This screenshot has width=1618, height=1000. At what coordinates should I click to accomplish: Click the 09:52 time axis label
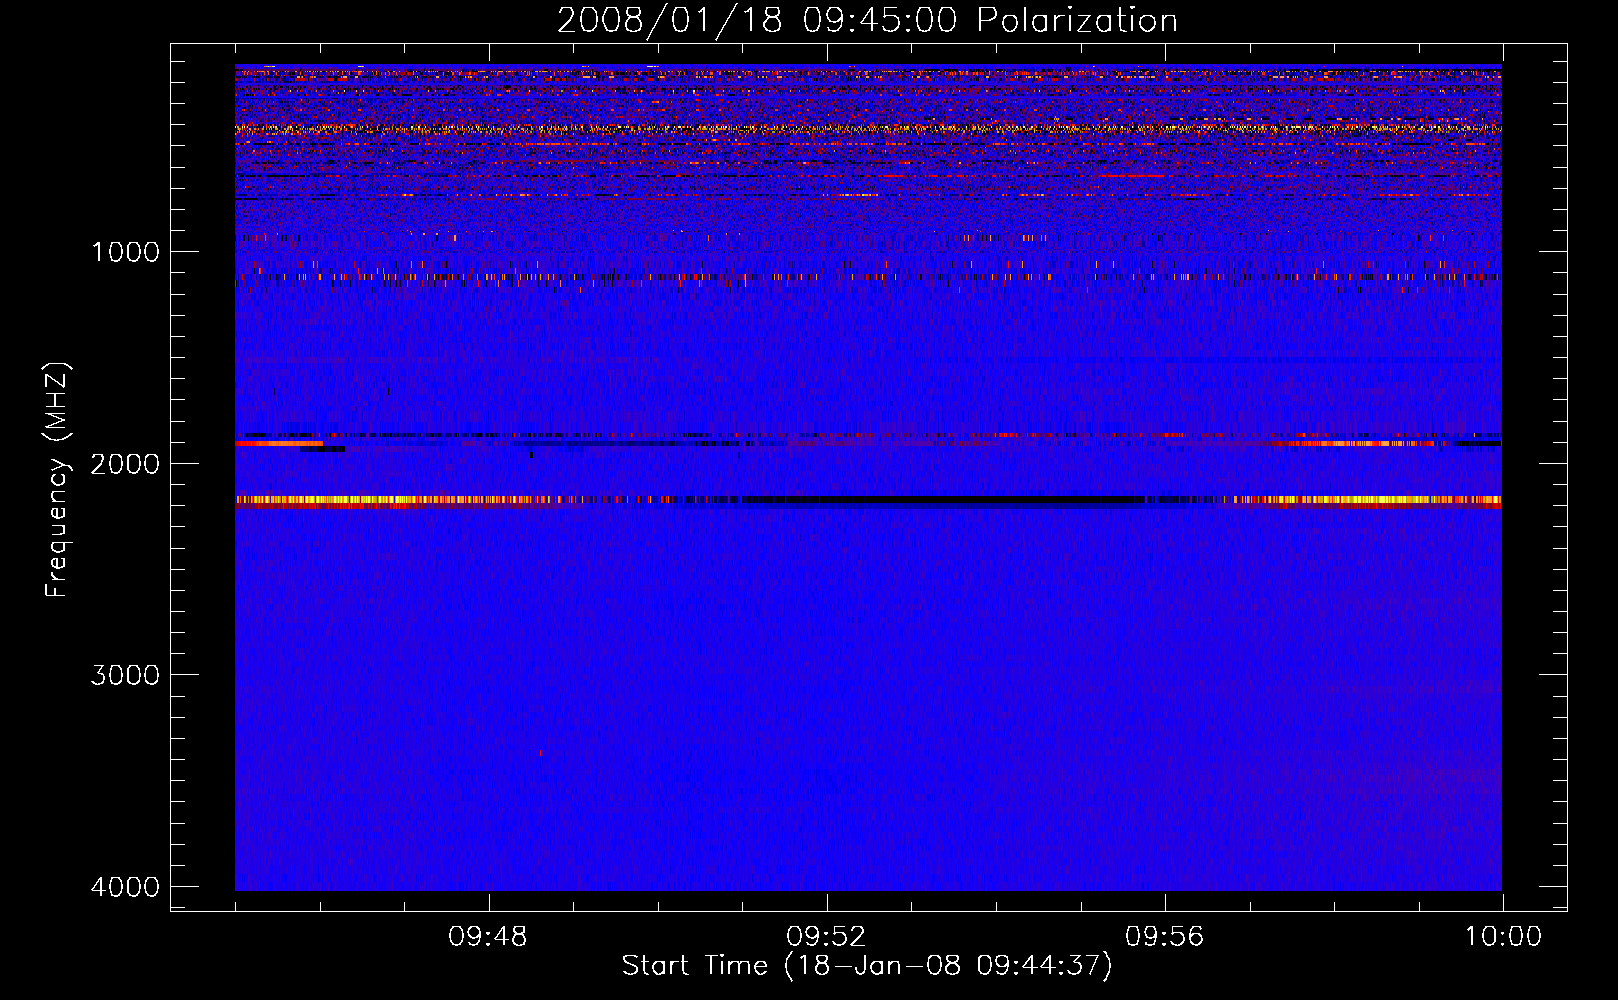[826, 937]
